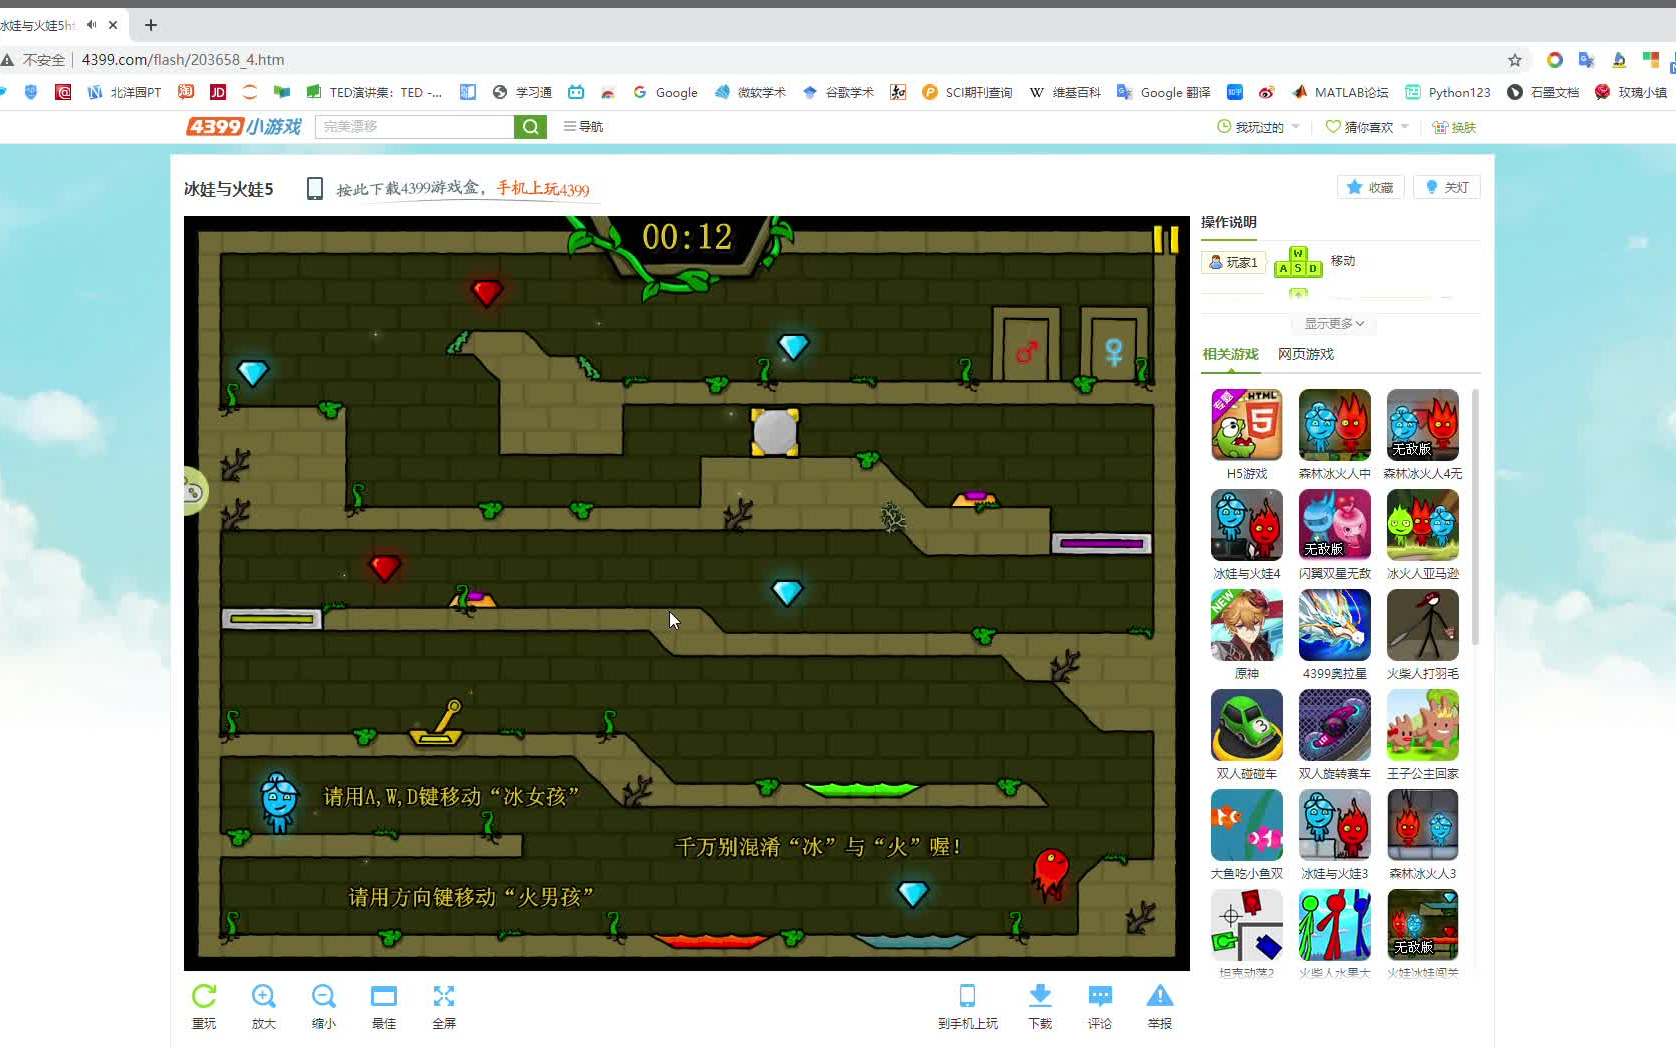Expand the 显示更多 controls section
The height and width of the screenshot is (1048, 1676).
[x=1334, y=323]
